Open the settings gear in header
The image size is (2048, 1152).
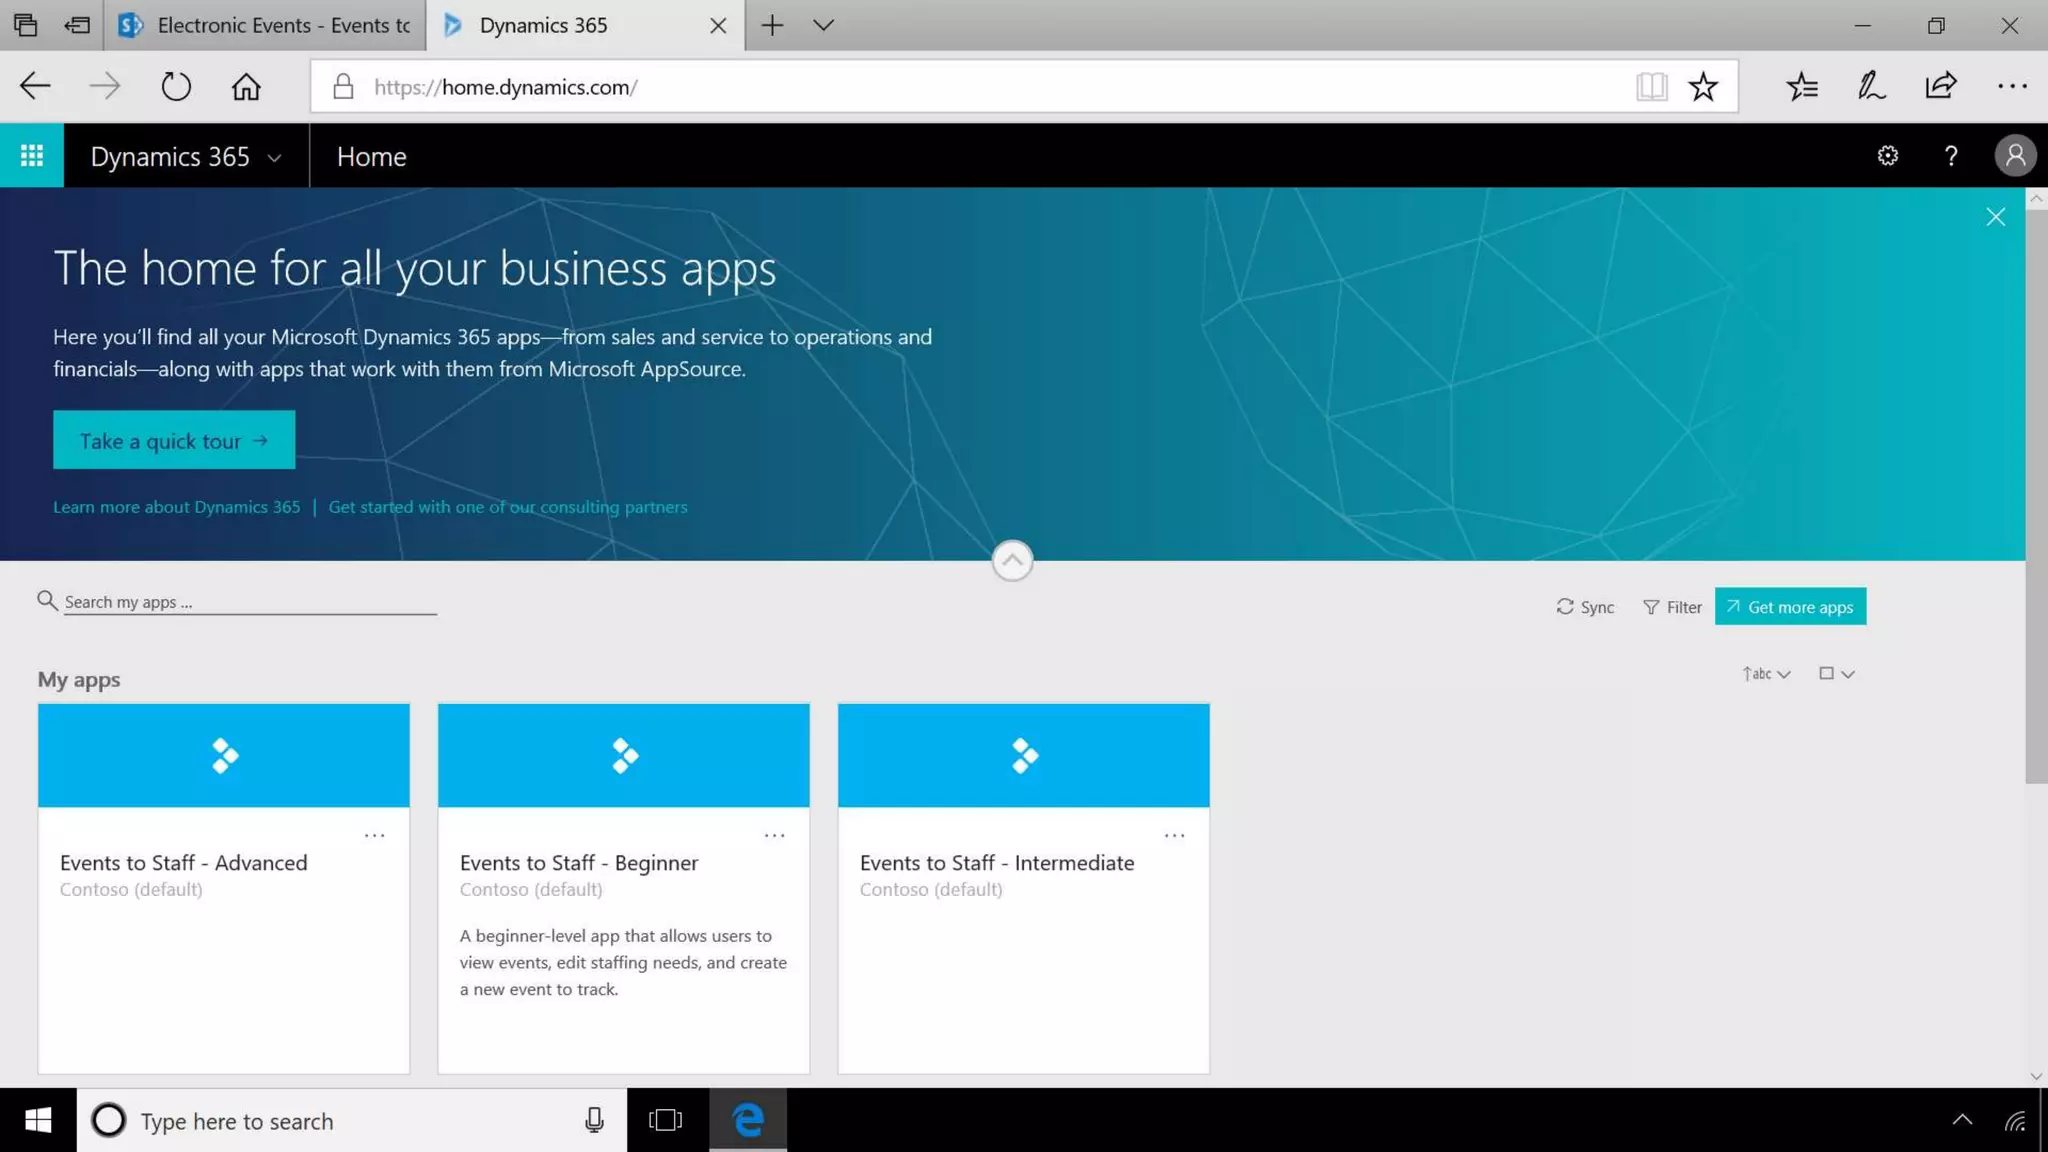(x=1887, y=156)
